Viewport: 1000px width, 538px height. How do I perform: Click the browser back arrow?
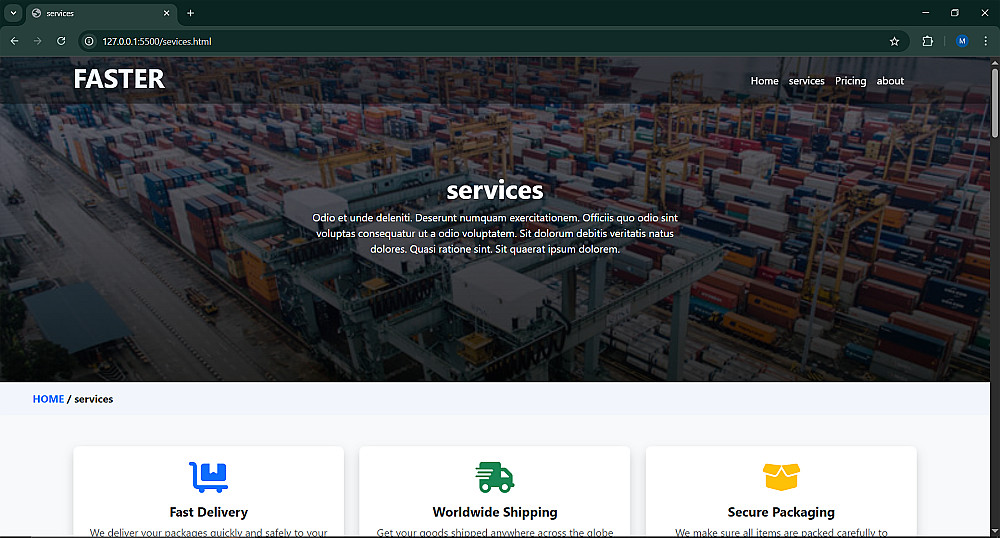[14, 41]
